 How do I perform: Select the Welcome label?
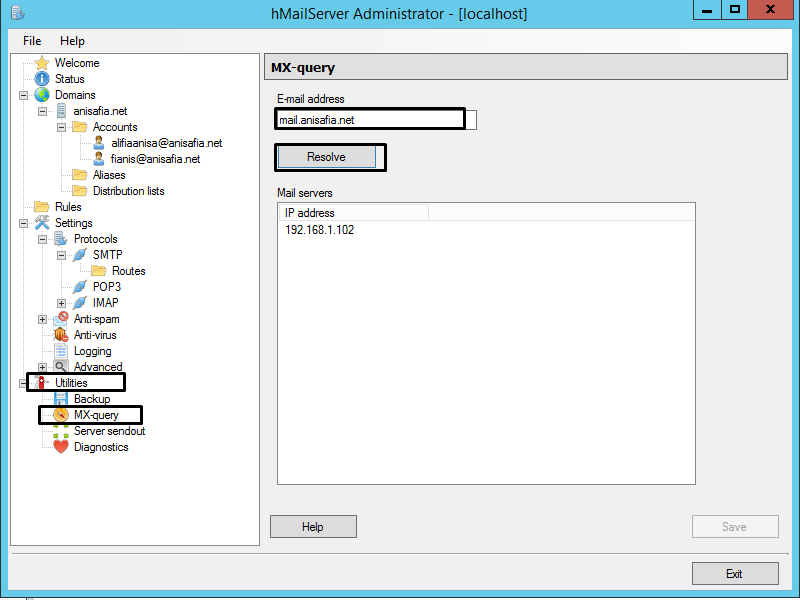[77, 63]
